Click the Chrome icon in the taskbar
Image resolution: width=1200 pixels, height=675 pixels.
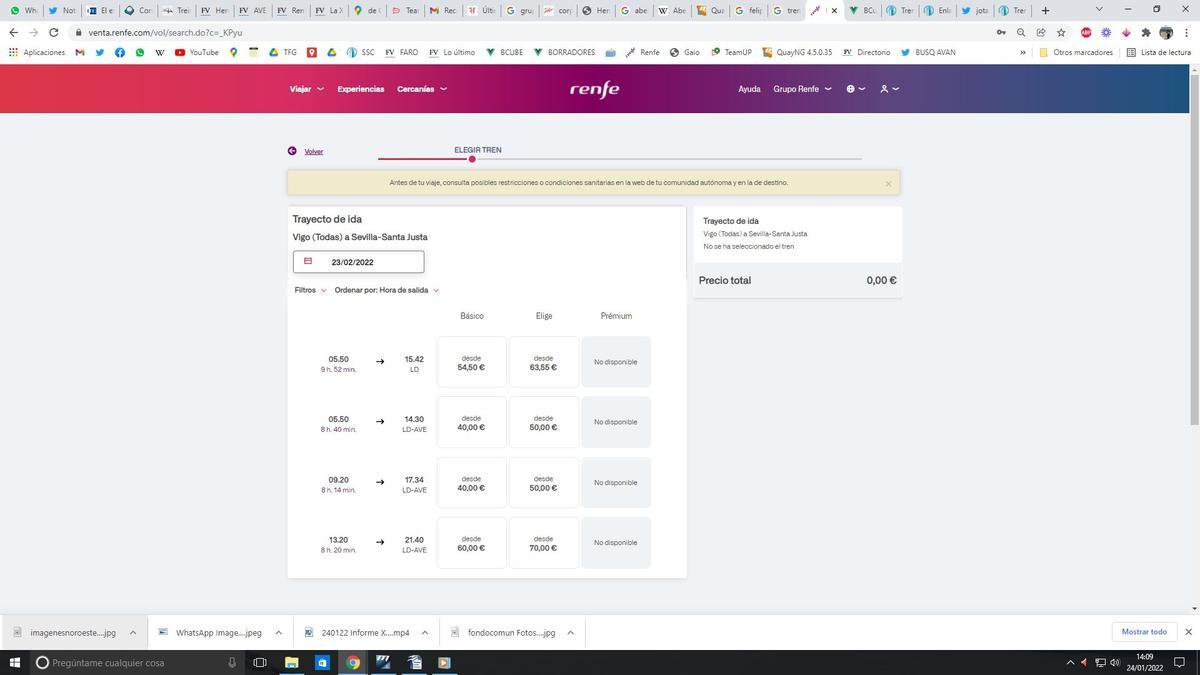(x=353, y=662)
